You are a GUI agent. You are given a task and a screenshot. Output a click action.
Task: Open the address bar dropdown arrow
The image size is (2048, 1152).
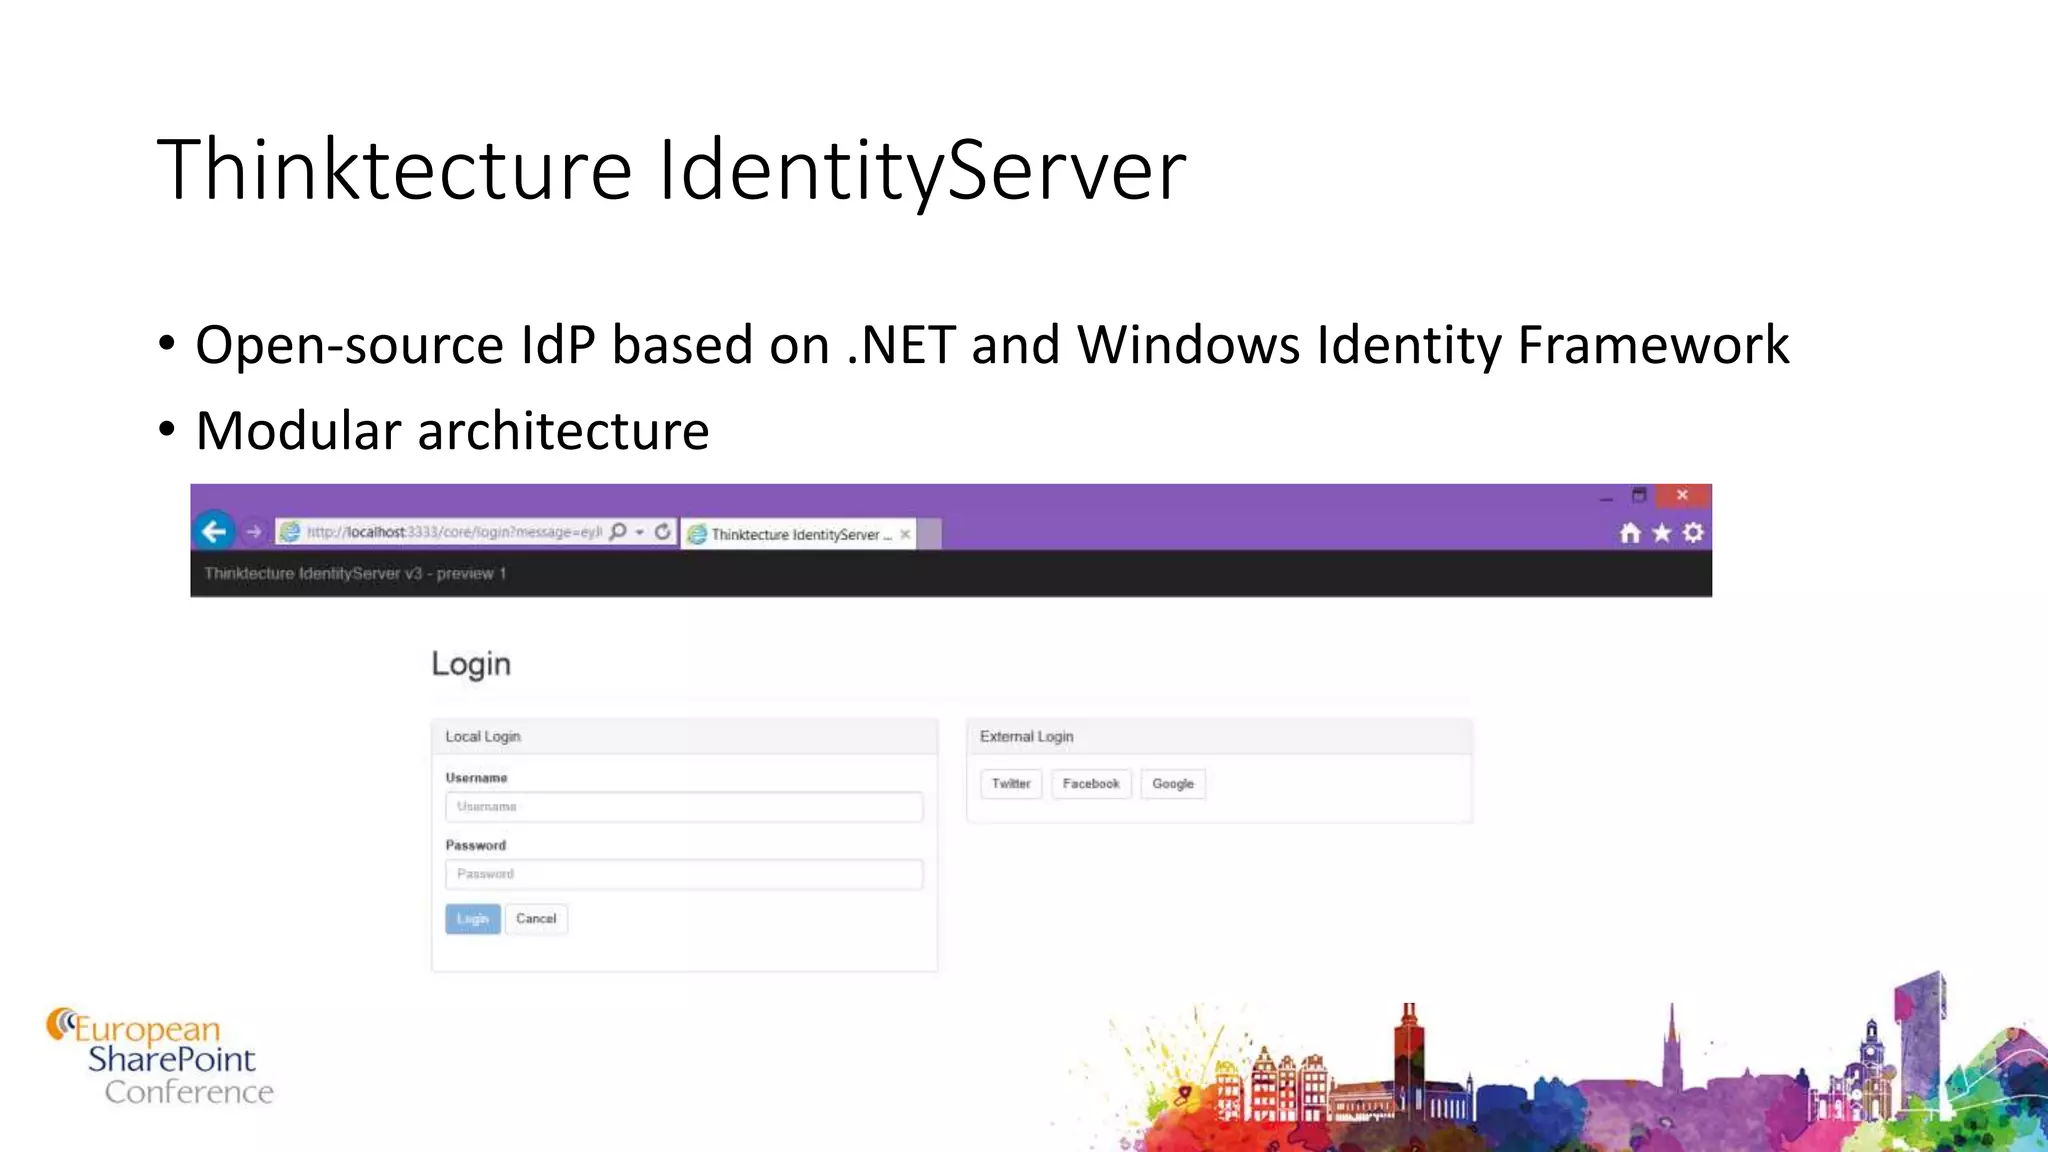(x=640, y=533)
